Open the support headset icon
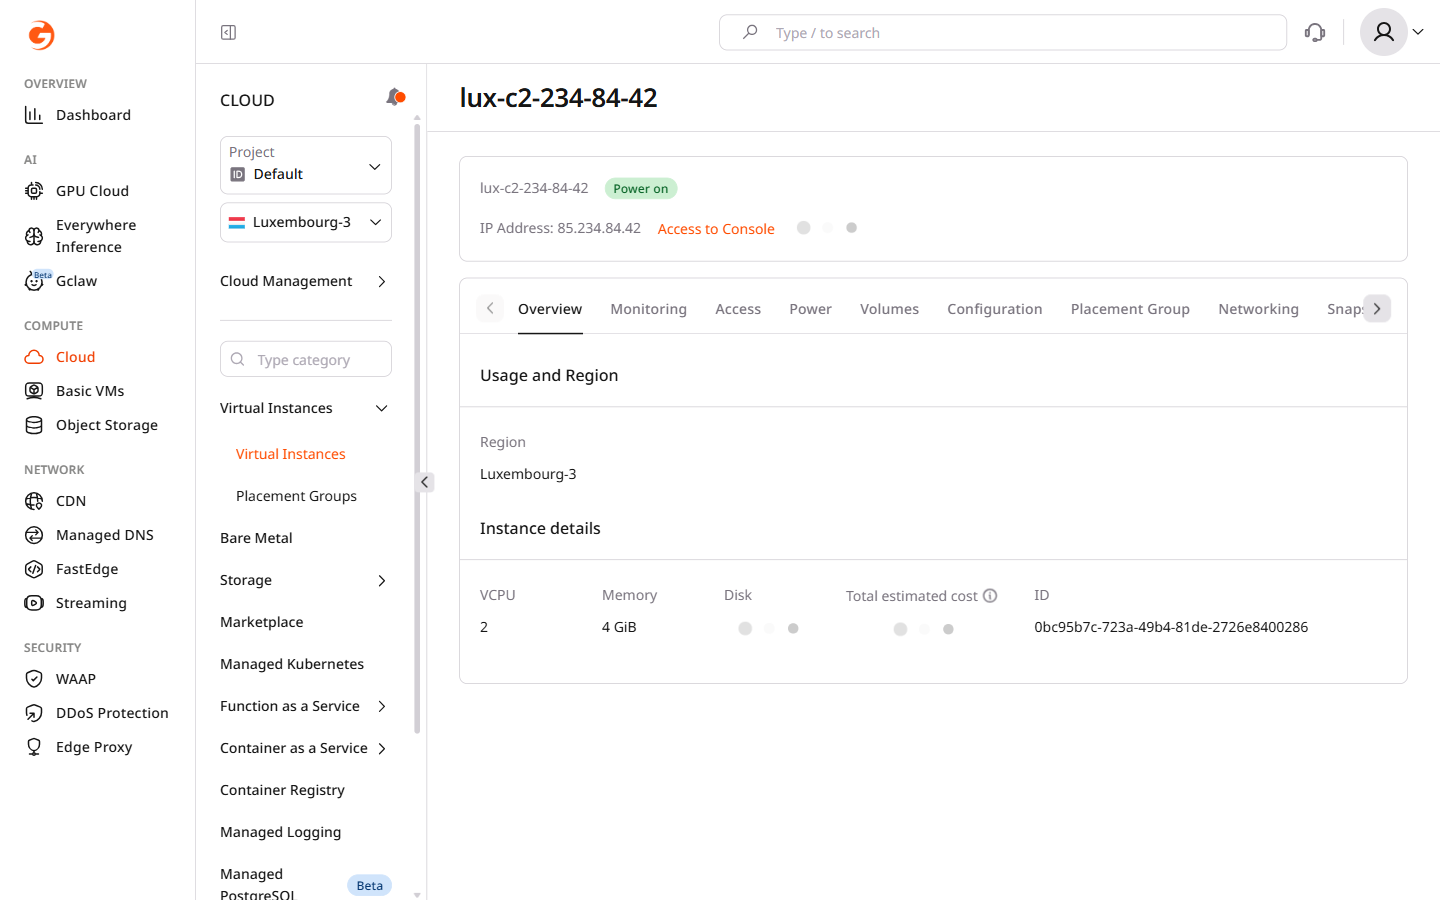Viewport: 1440px width, 900px height. pyautogui.click(x=1315, y=33)
